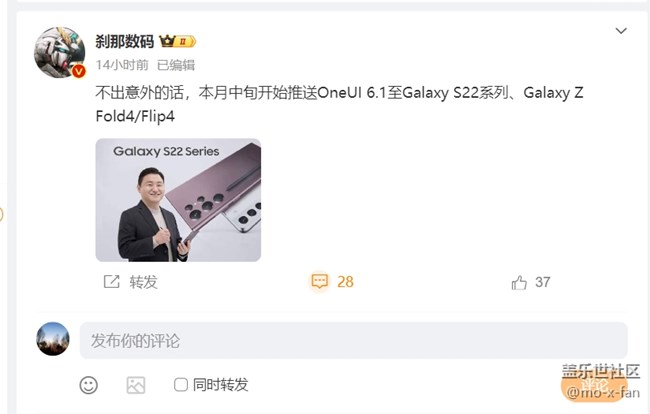Open the Galaxy S22 Series image thumbnail
This screenshot has height=414, width=650.
point(178,200)
